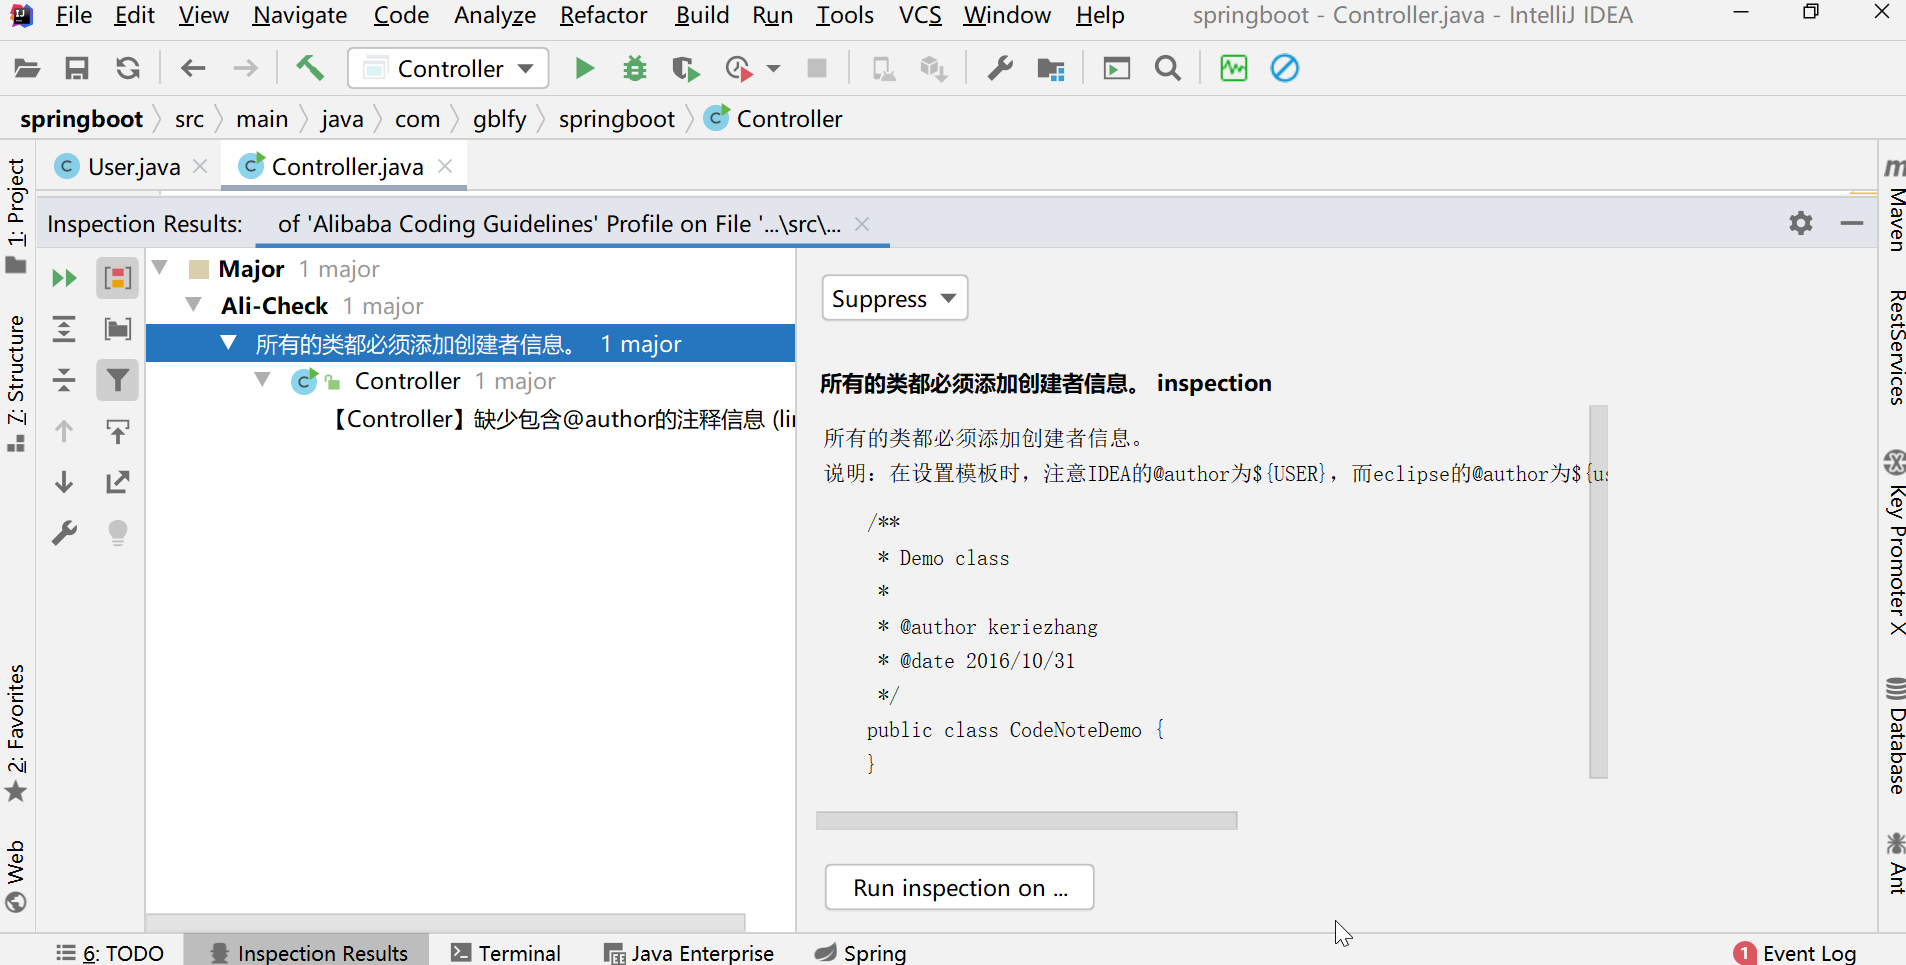Open settings via the wrench toolbar icon
The width and height of the screenshot is (1906, 965).
pyautogui.click(x=1000, y=68)
